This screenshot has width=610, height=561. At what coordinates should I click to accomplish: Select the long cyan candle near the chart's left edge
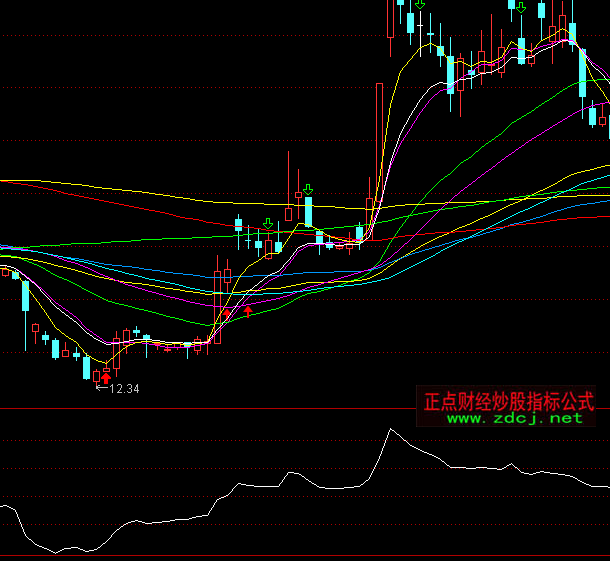(25, 297)
